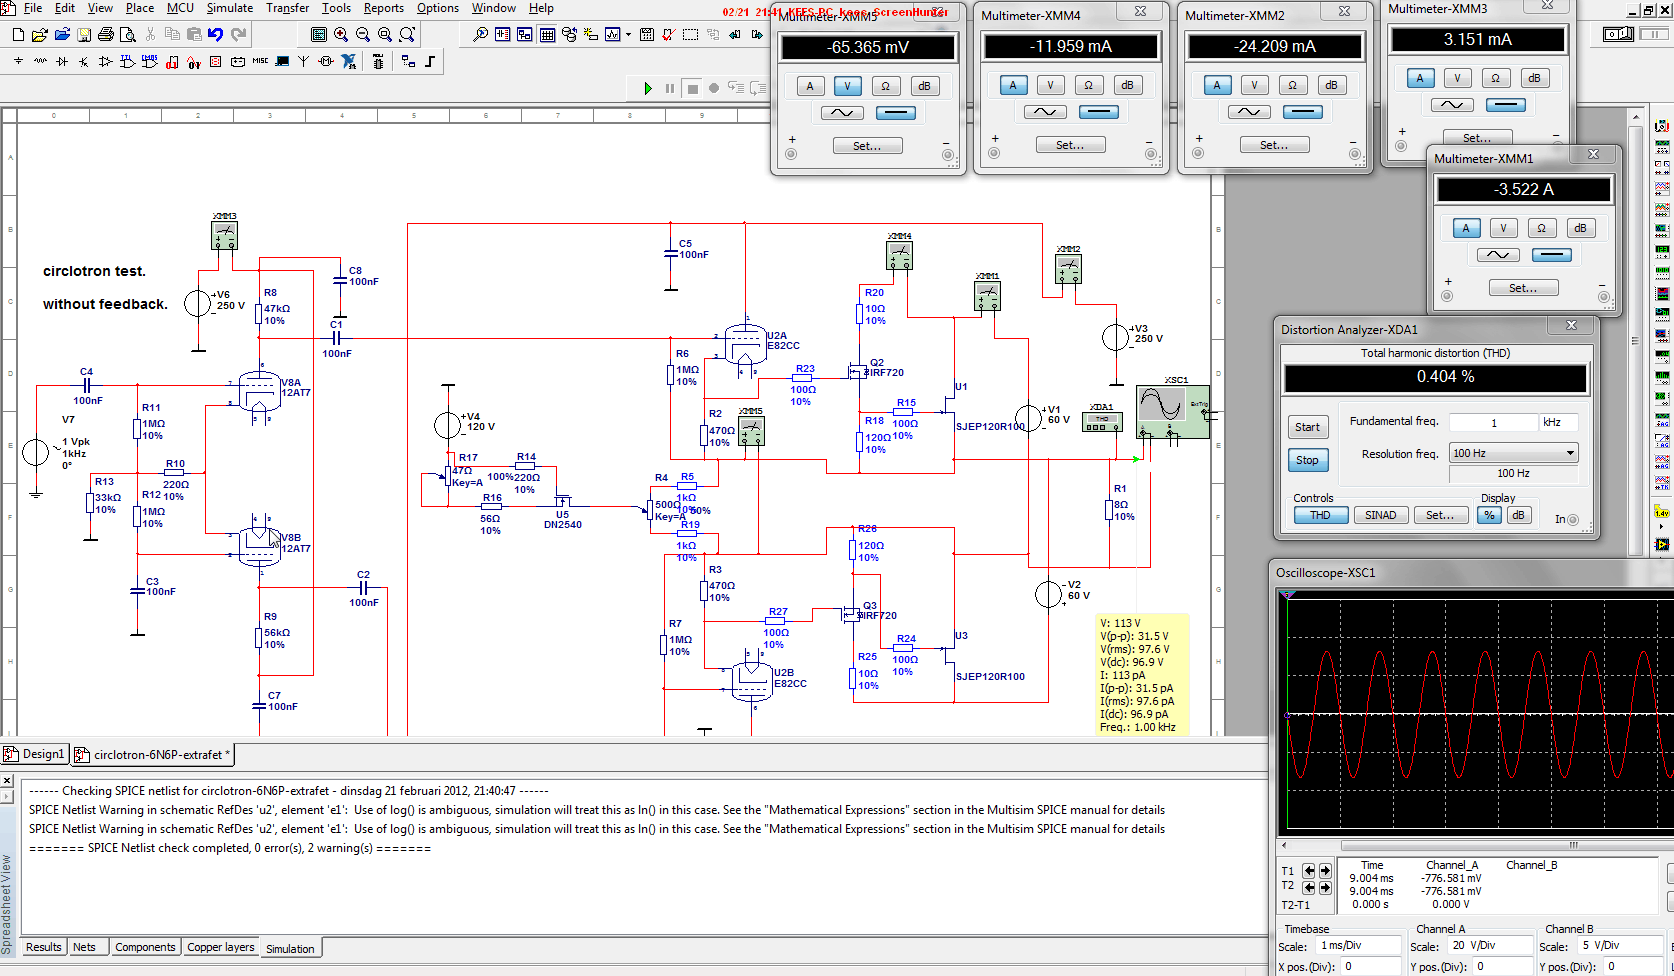
Task: Set distortion display to dB
Action: coord(1518,515)
